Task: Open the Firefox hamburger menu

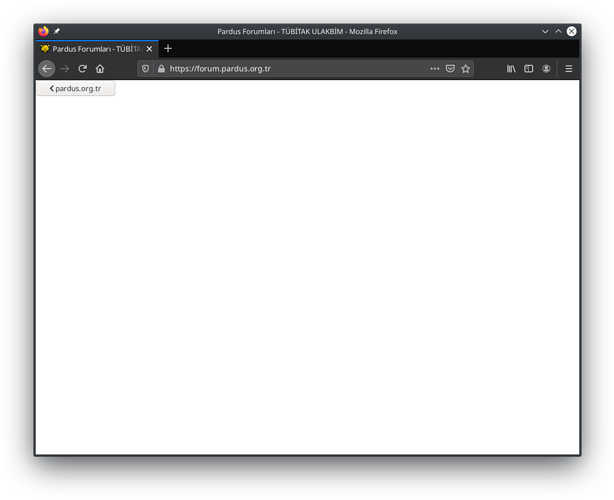Action: [x=569, y=69]
